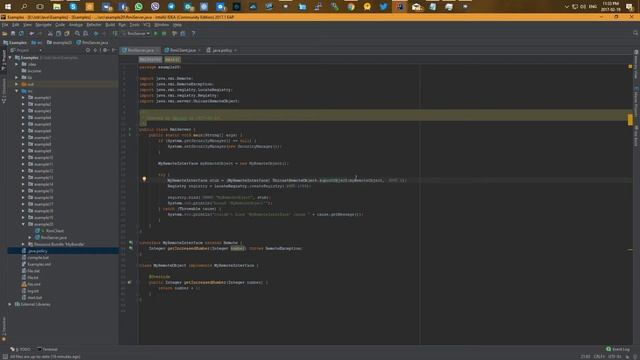Screen dimensions: 640x360
Task: Open WhatsApp from taskbar
Action: [139, 7]
